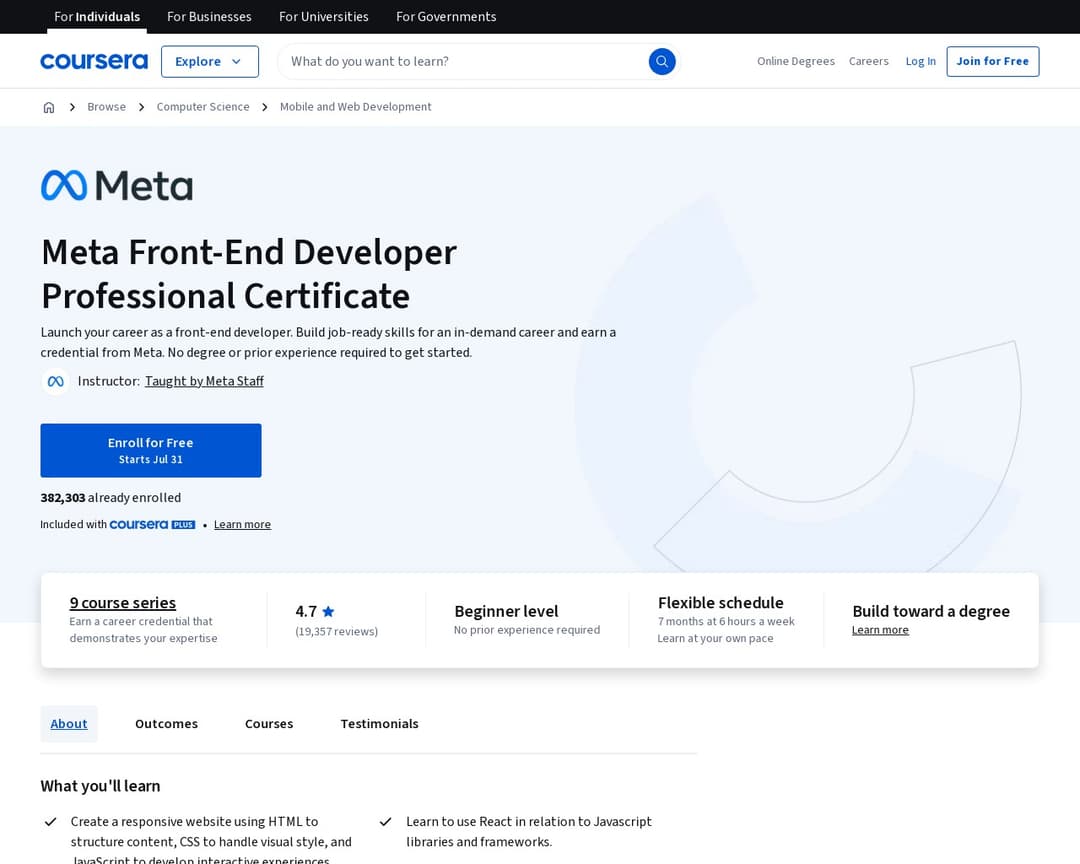Click '7 months at 6 hours a week' text
1080x864 pixels.
click(726, 621)
